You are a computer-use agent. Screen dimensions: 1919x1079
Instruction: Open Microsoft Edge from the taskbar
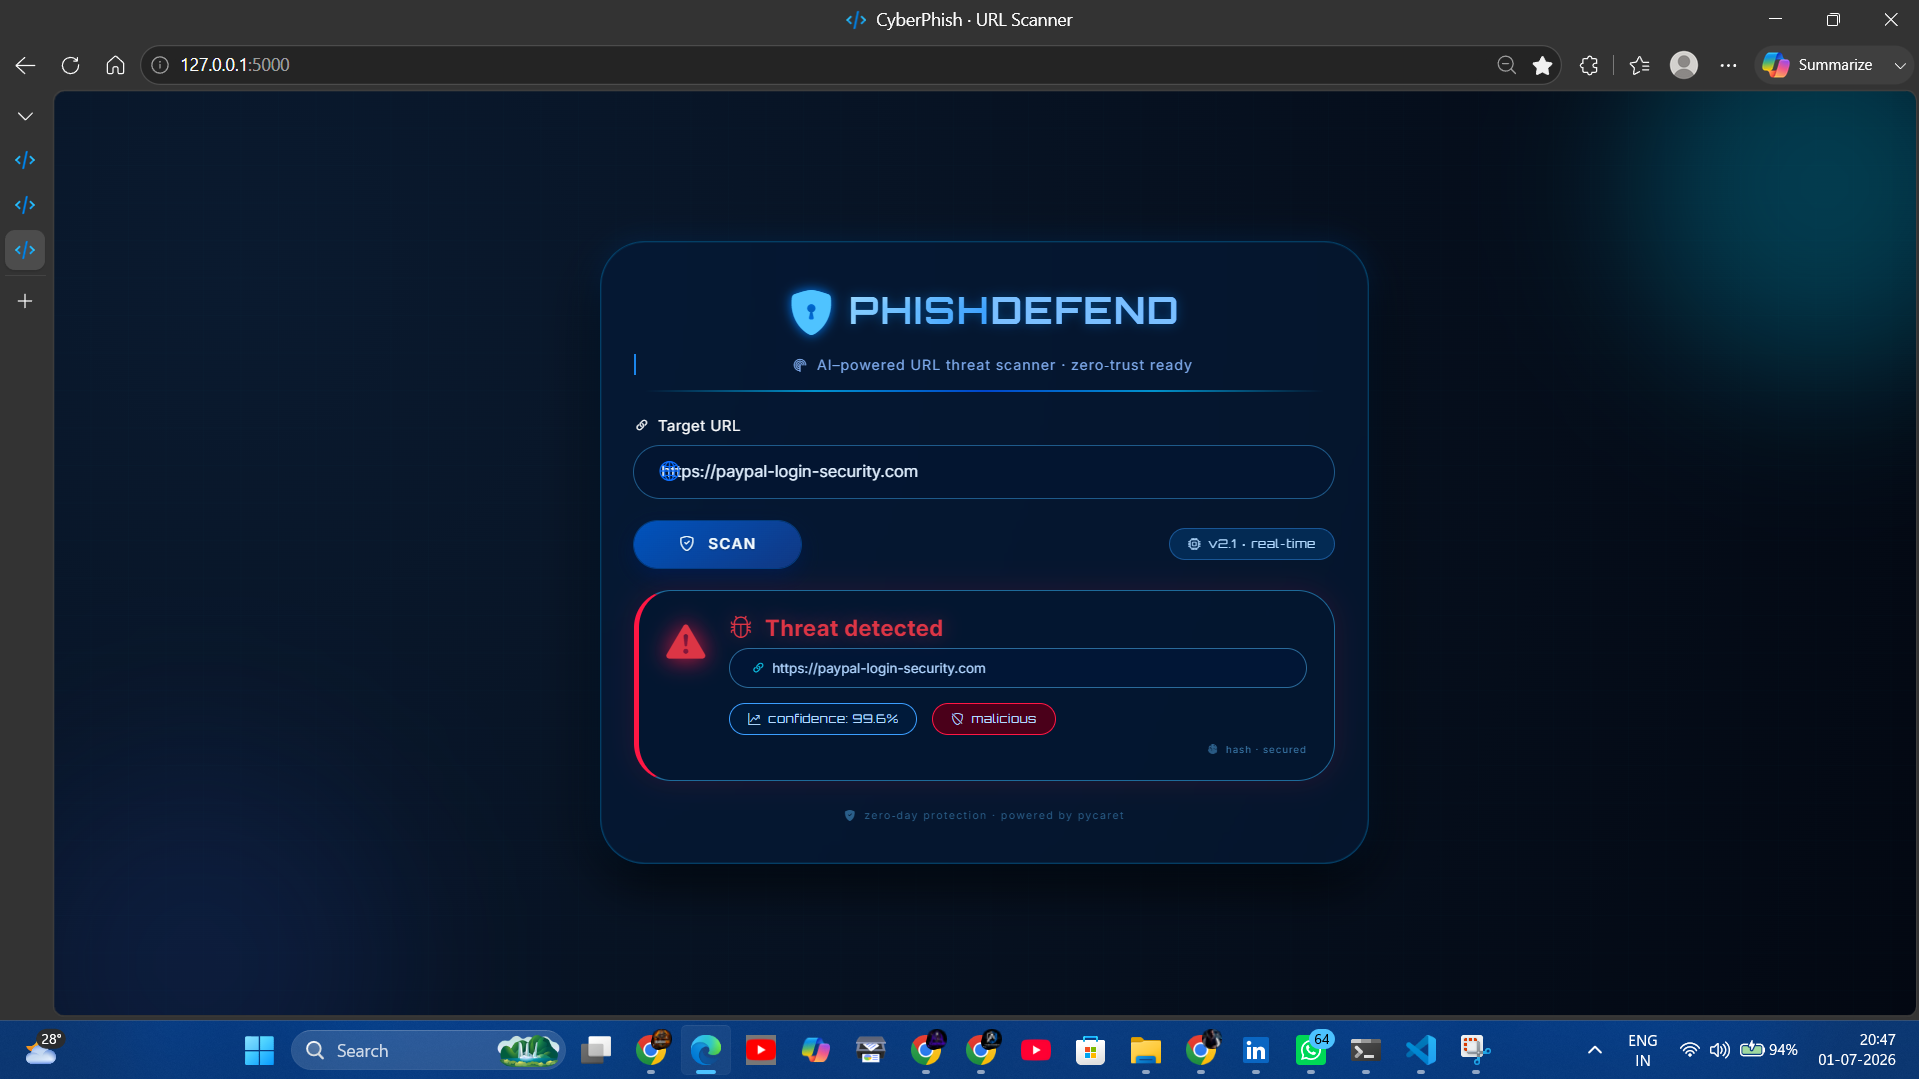tap(706, 1050)
